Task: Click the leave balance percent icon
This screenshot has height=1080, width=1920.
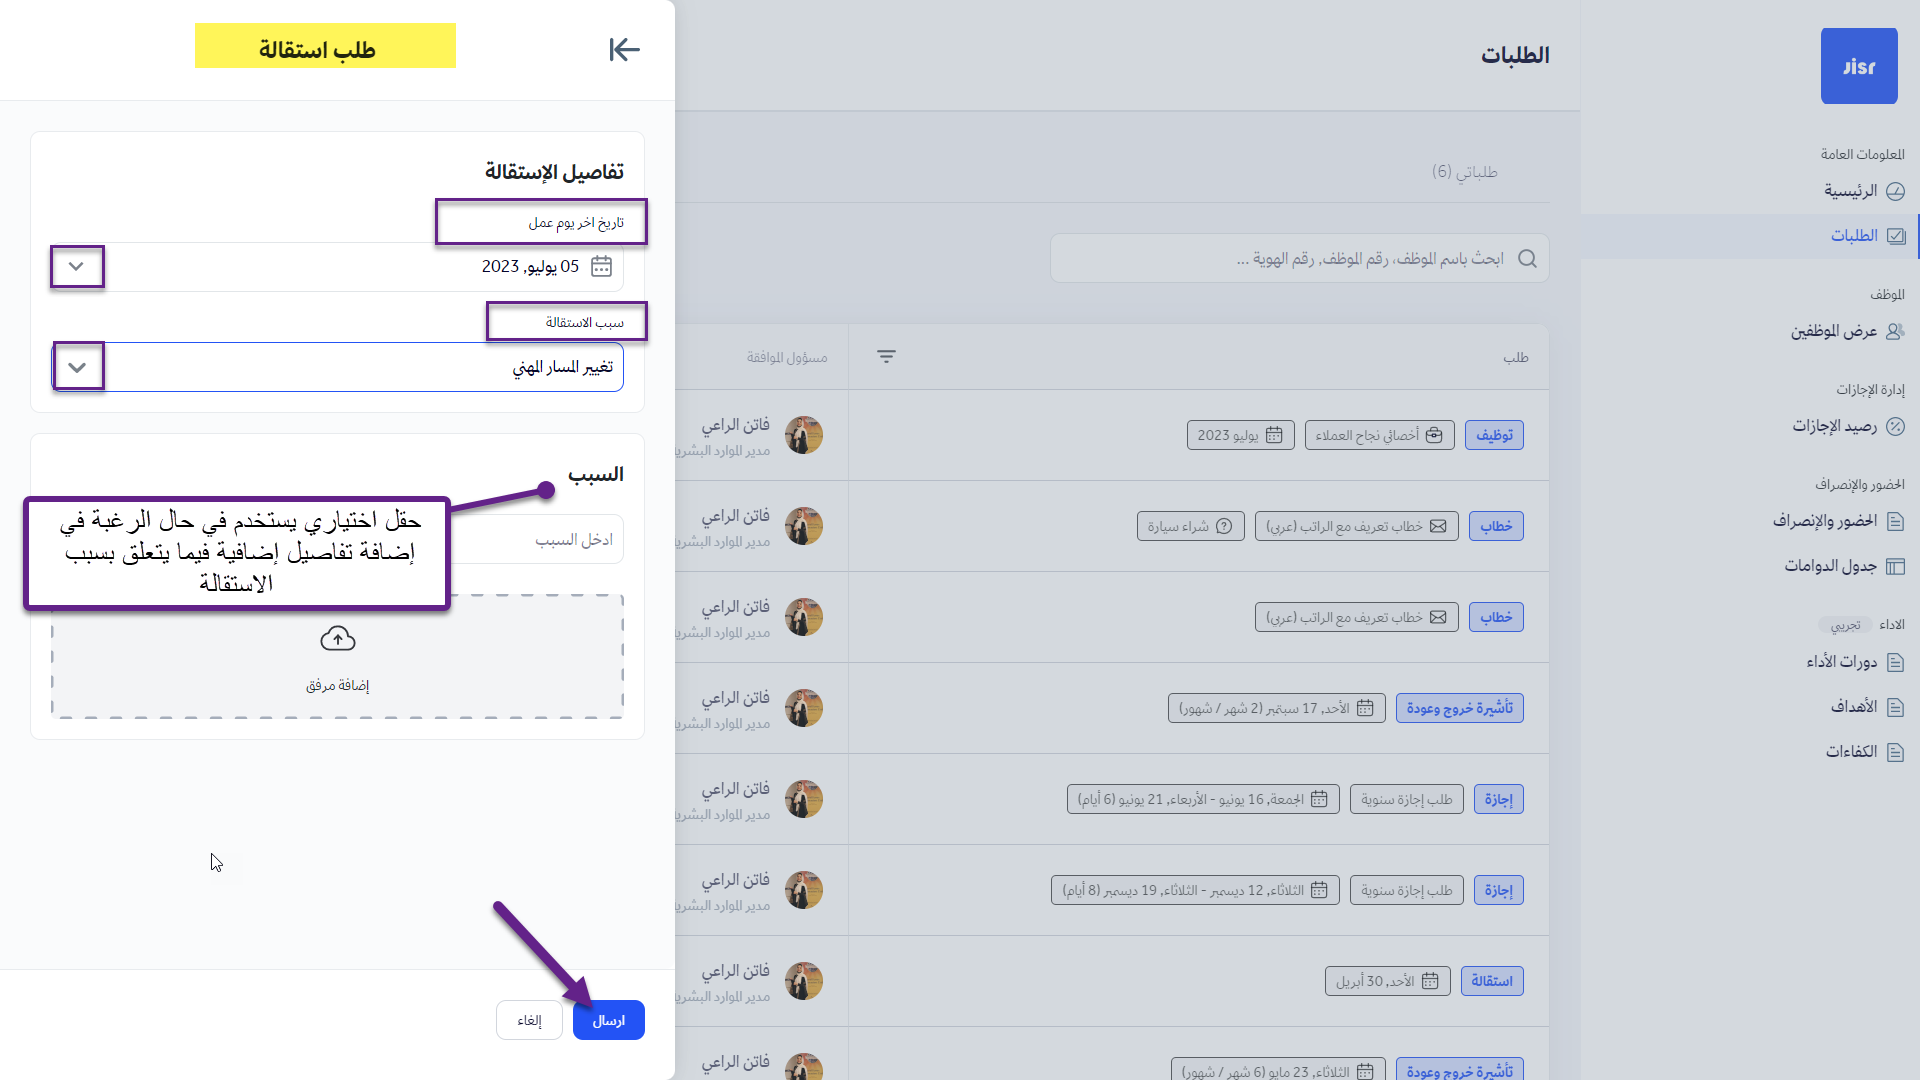Action: (1895, 427)
